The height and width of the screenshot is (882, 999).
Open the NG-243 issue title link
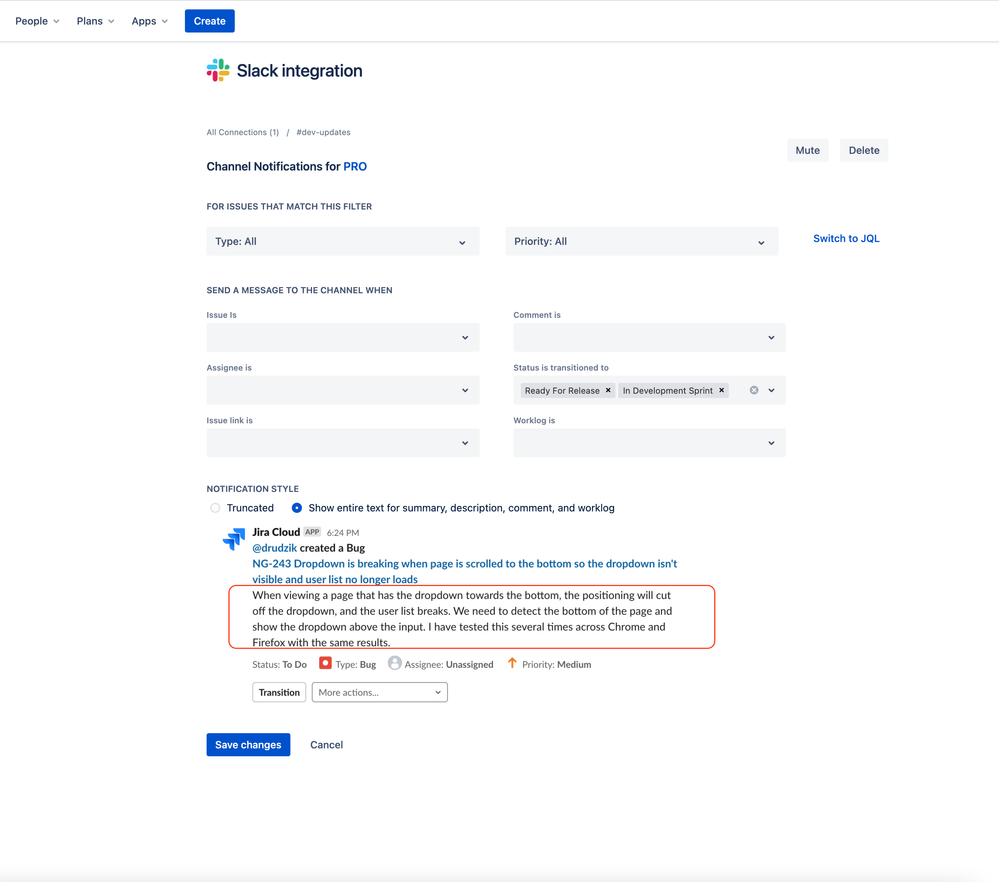pyautogui.click(x=464, y=572)
